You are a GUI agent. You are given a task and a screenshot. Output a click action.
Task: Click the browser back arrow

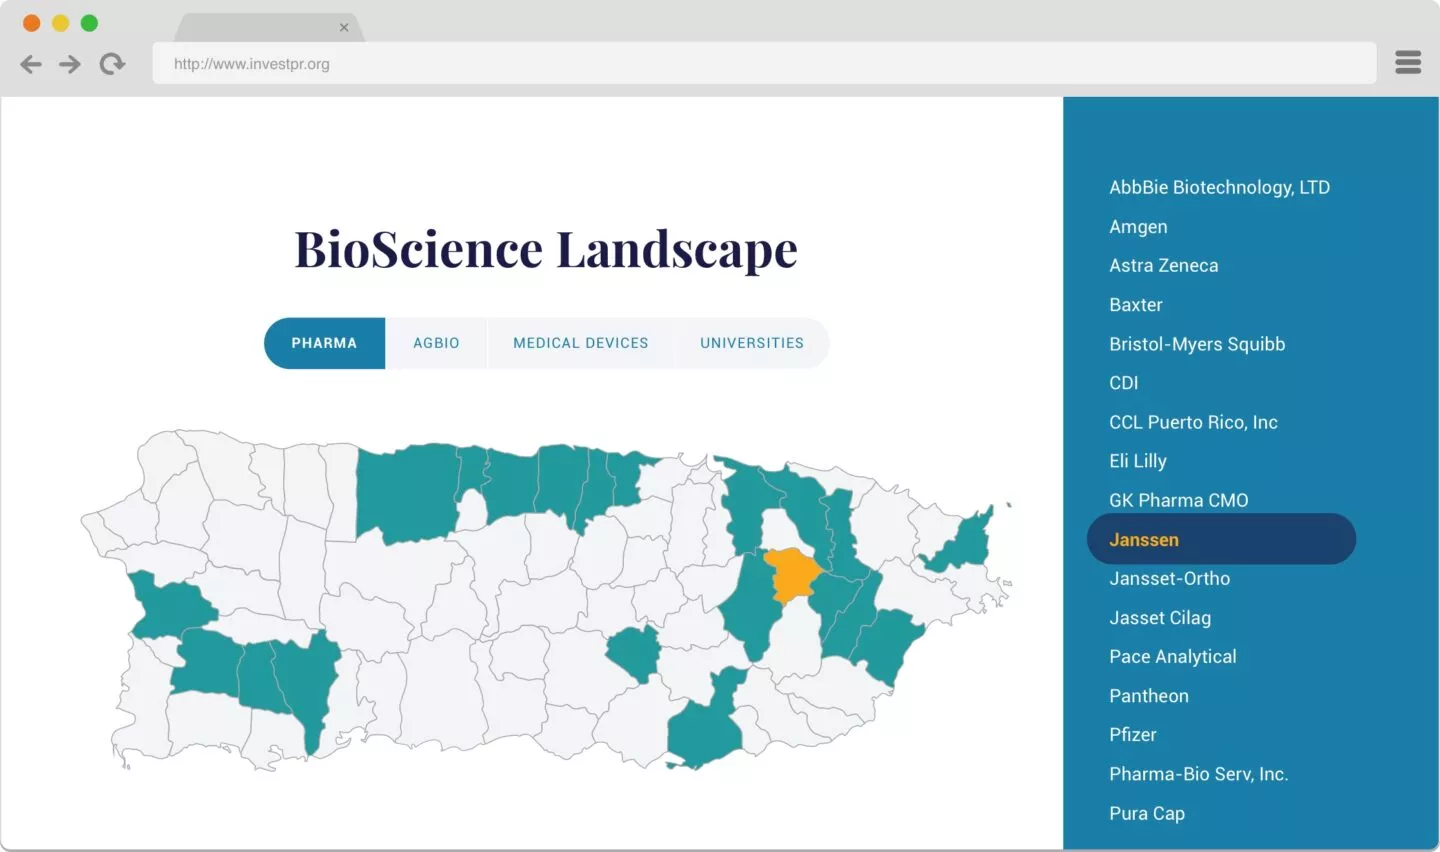(x=31, y=64)
